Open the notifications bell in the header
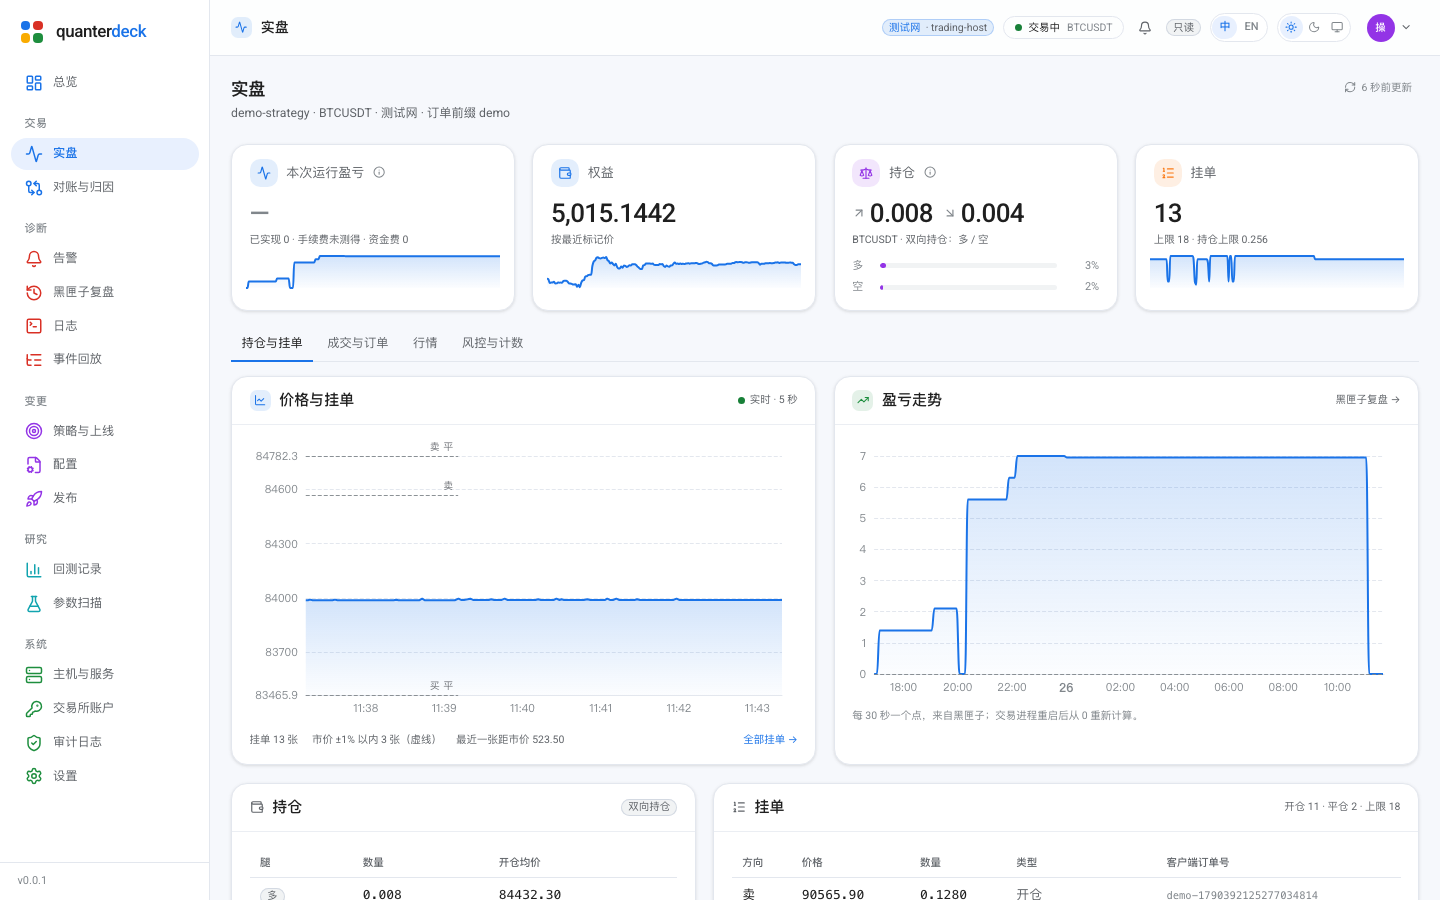 [1145, 28]
